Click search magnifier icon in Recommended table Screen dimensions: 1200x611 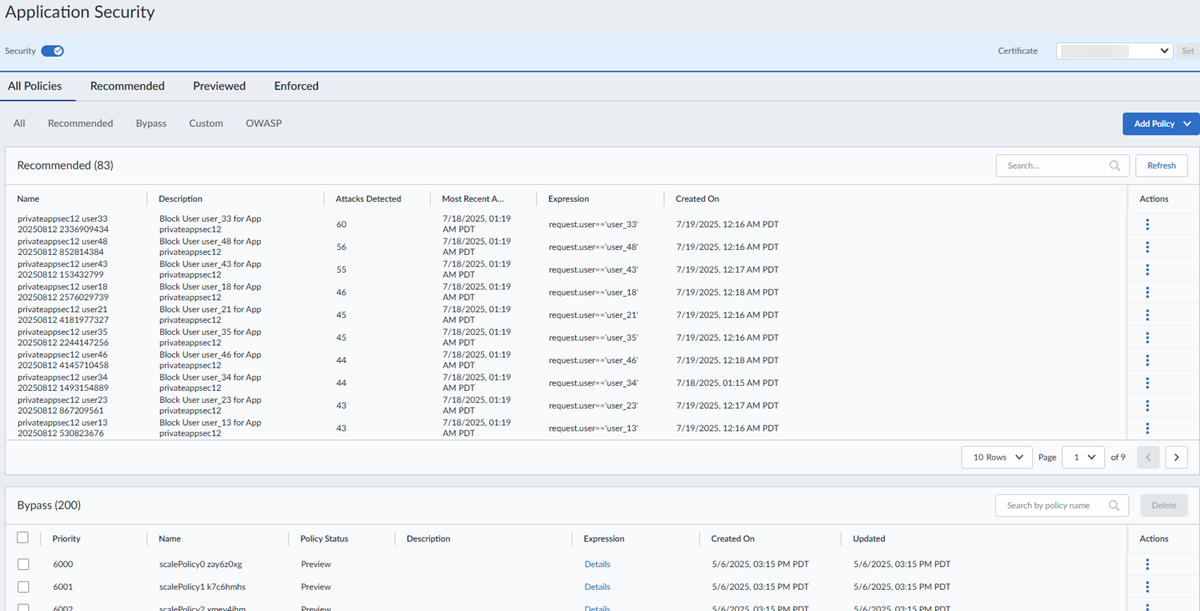(x=1115, y=166)
